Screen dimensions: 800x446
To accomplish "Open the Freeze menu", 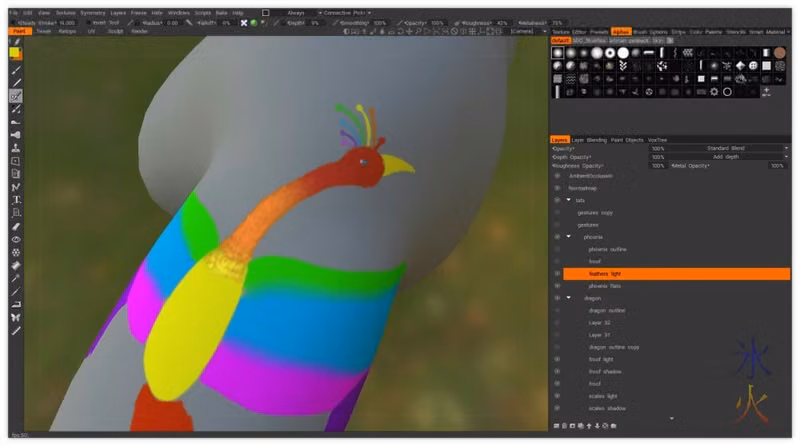I will 138,13.
